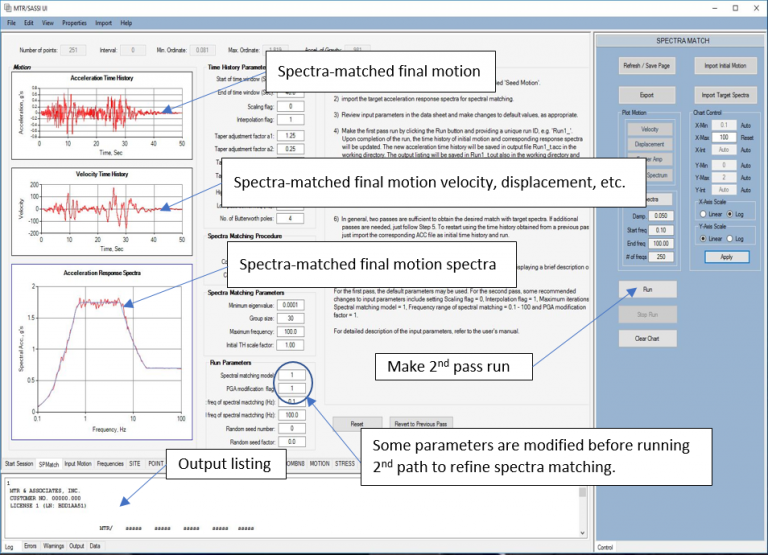The height and width of the screenshot is (555, 768).
Task: Switch to the Frequencies tab
Action: 110,464
